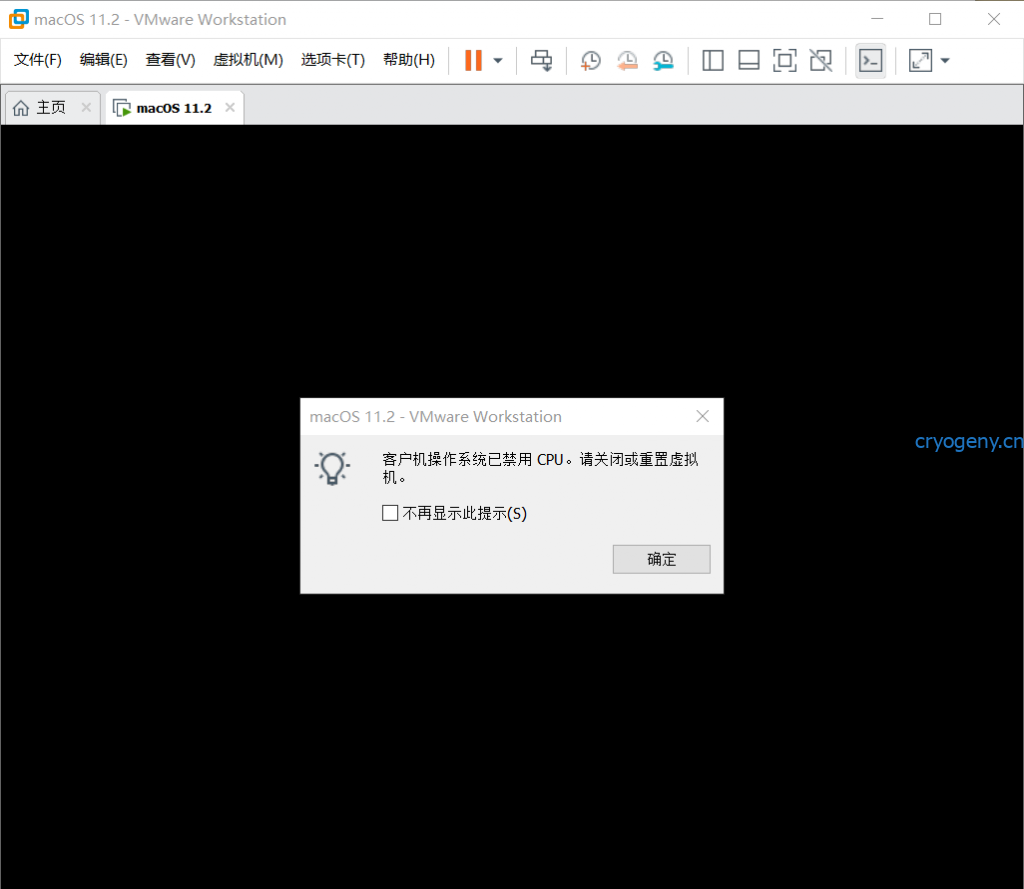1024x889 pixels.
Task: Click the running VM icon on macOS tab
Action: tap(122, 108)
